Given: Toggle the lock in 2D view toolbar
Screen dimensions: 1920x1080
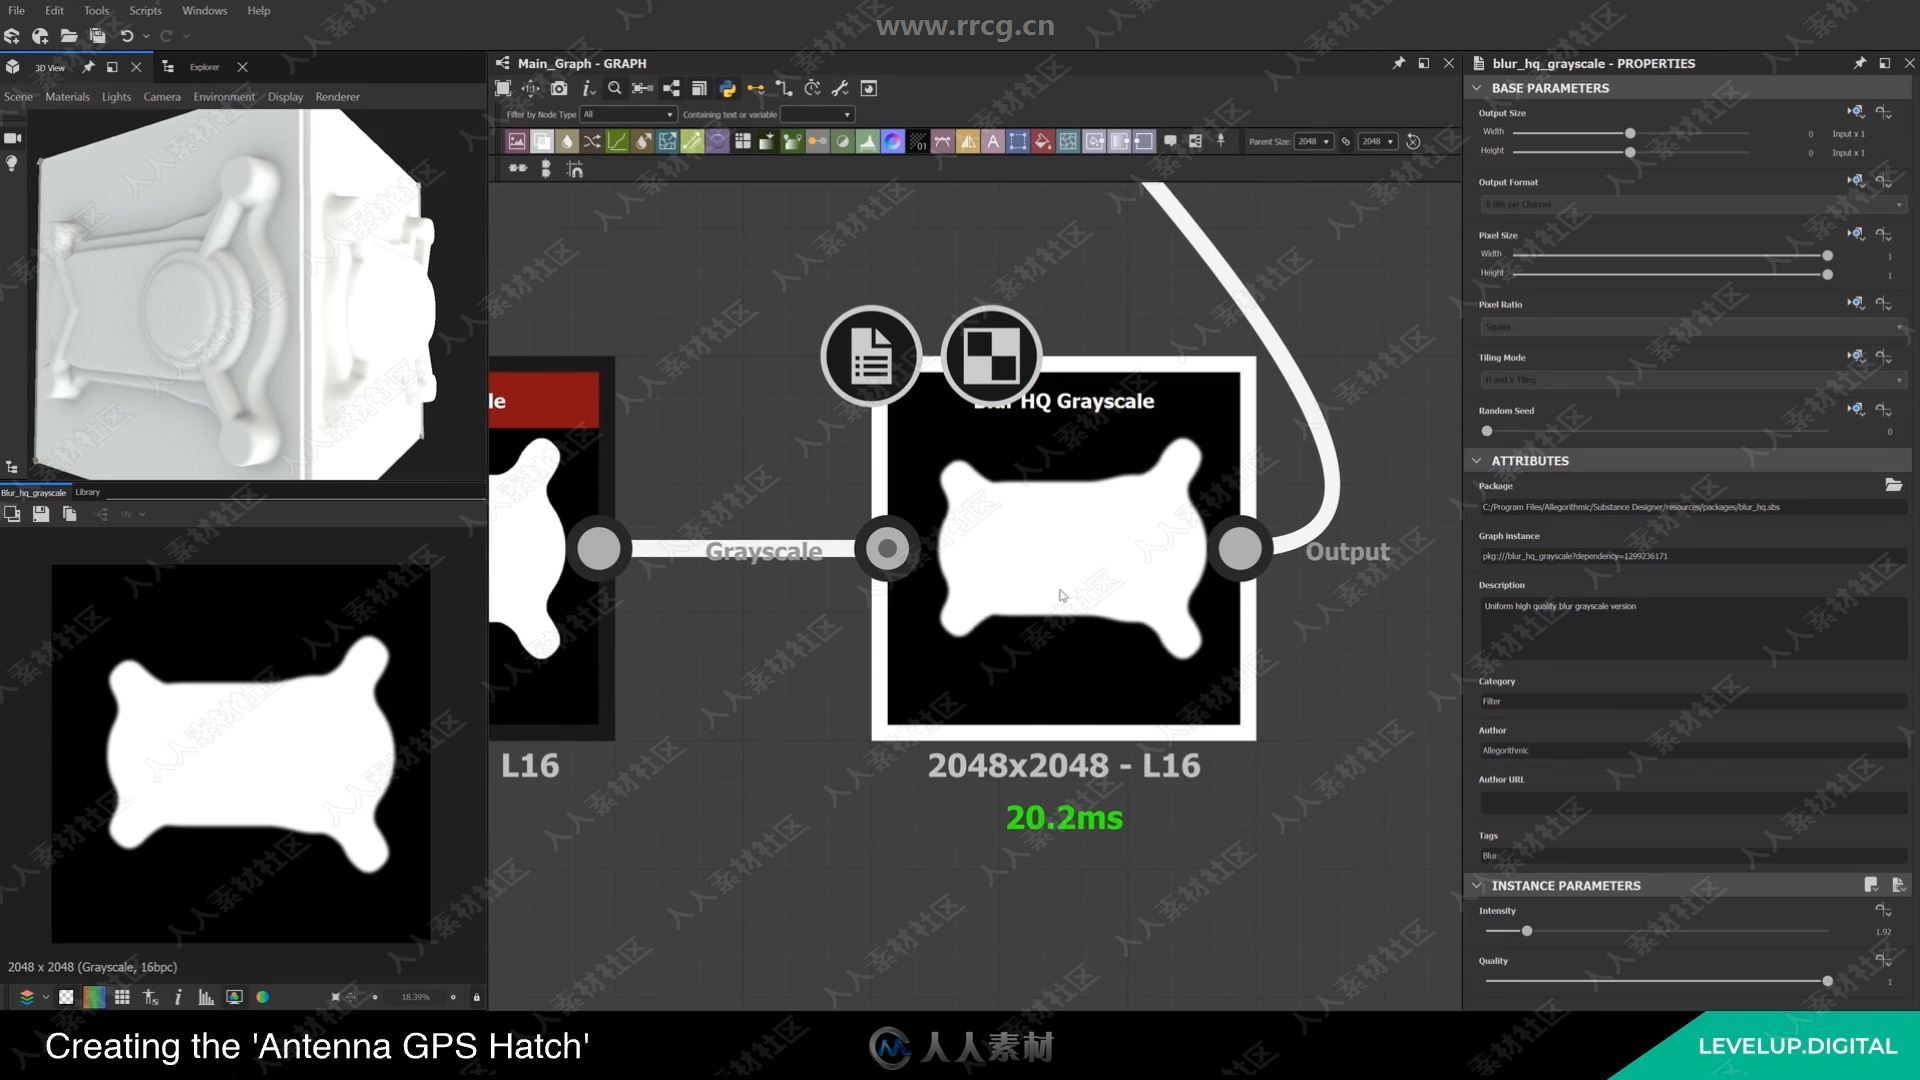Looking at the screenshot, I should pyautogui.click(x=476, y=997).
